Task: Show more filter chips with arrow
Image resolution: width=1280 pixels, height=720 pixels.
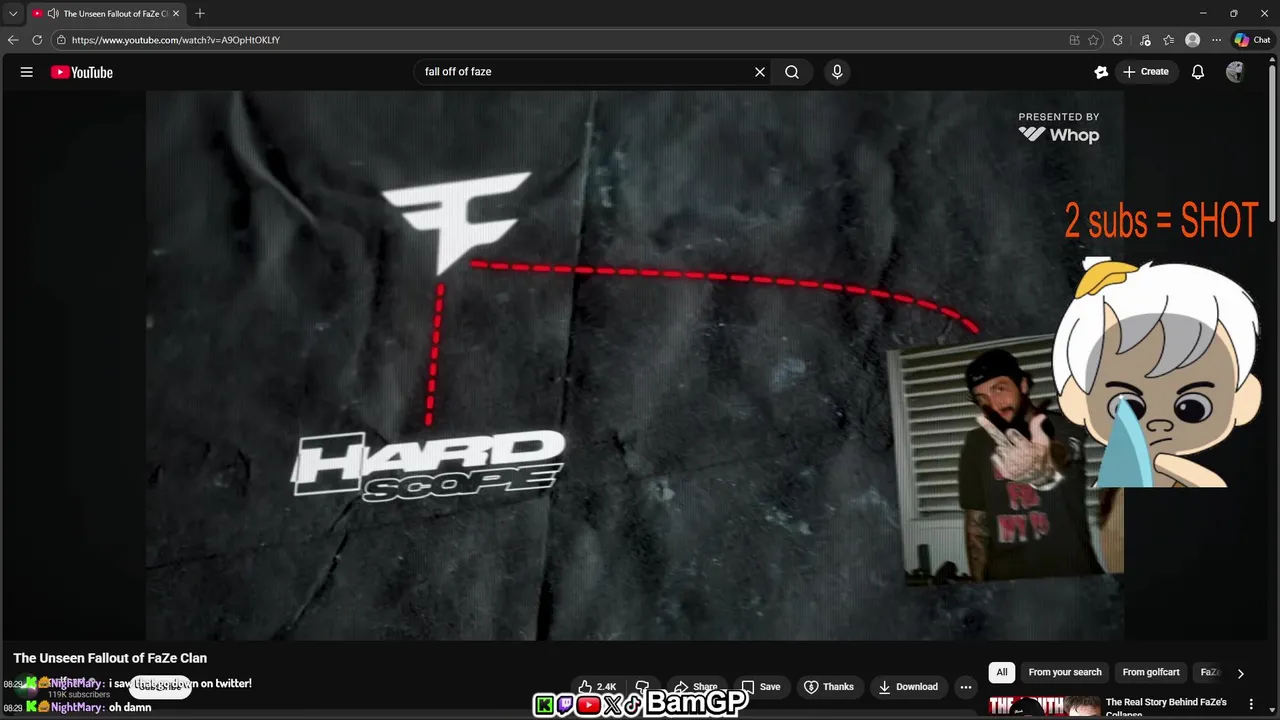Action: pyautogui.click(x=1240, y=674)
